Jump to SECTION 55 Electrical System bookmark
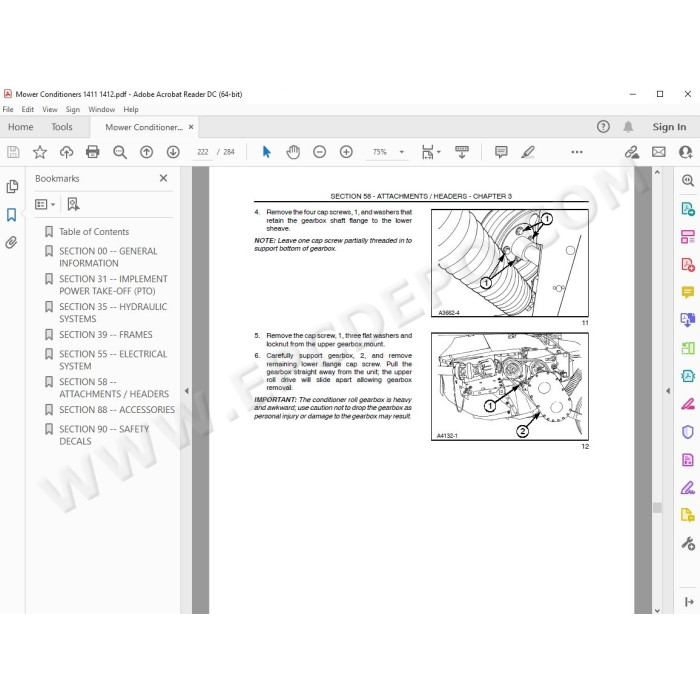Image resolution: width=700 pixels, height=700 pixels. click(x=113, y=360)
